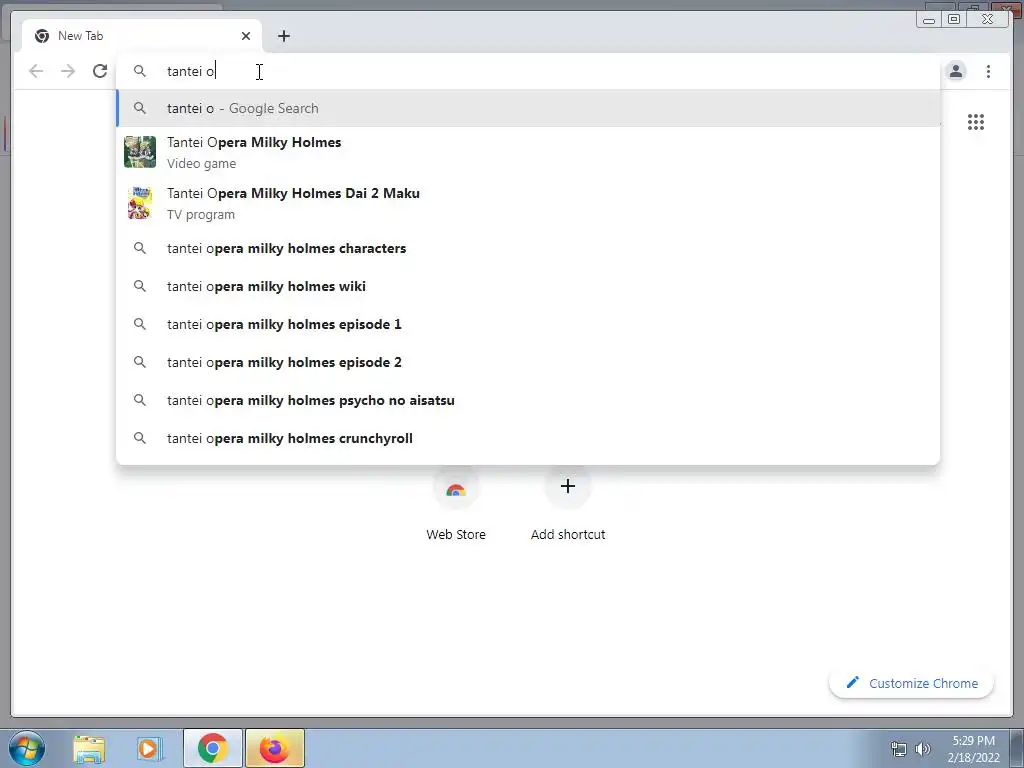
Task: Reload the page with refresh icon
Action: (100, 71)
